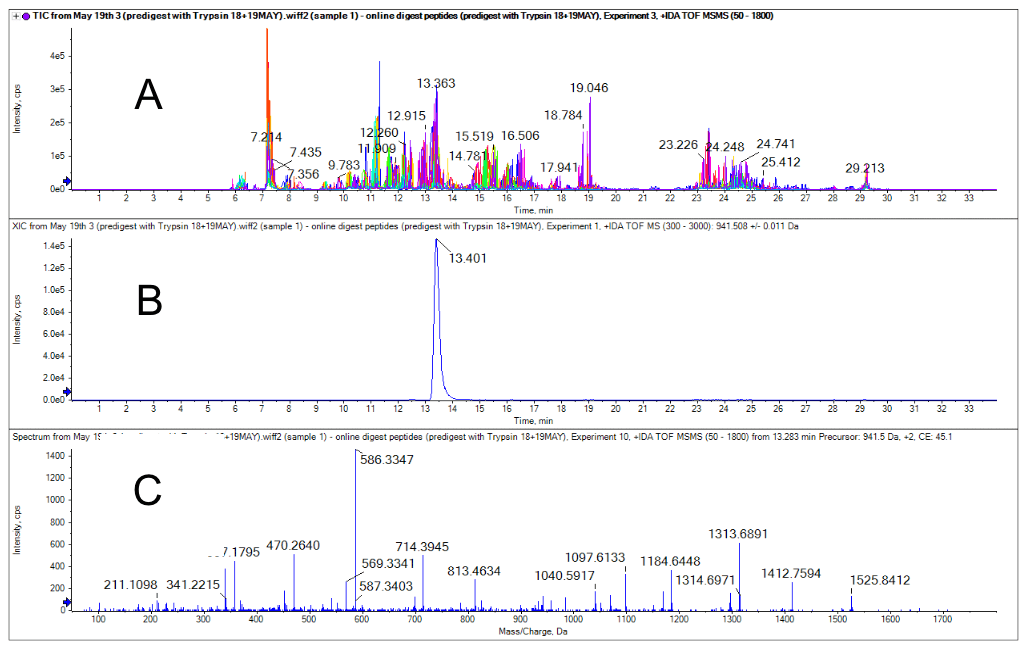Click the 29.213 peak label
The width and height of the screenshot is (1026, 649).
[x=864, y=168]
